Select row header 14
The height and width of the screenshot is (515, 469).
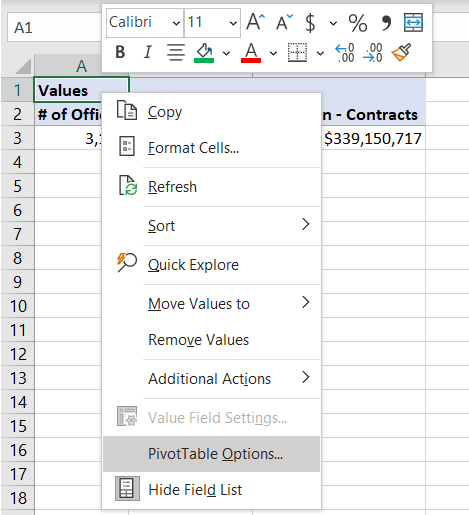[17, 402]
